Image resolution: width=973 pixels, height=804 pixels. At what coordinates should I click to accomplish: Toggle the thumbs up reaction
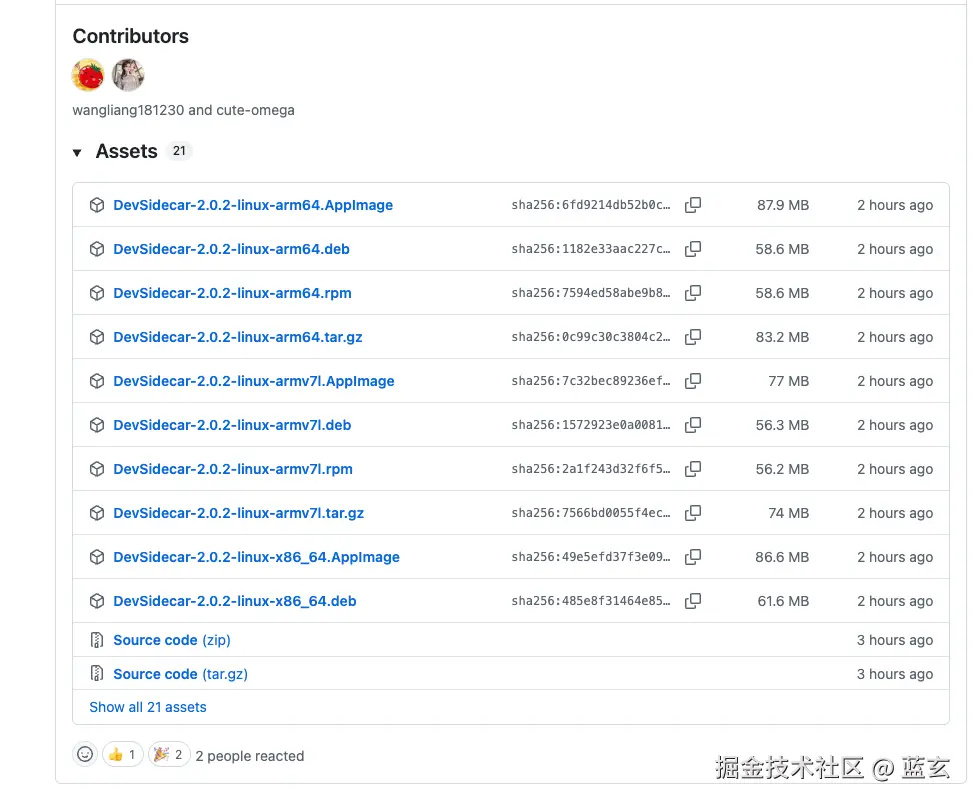[123, 754]
